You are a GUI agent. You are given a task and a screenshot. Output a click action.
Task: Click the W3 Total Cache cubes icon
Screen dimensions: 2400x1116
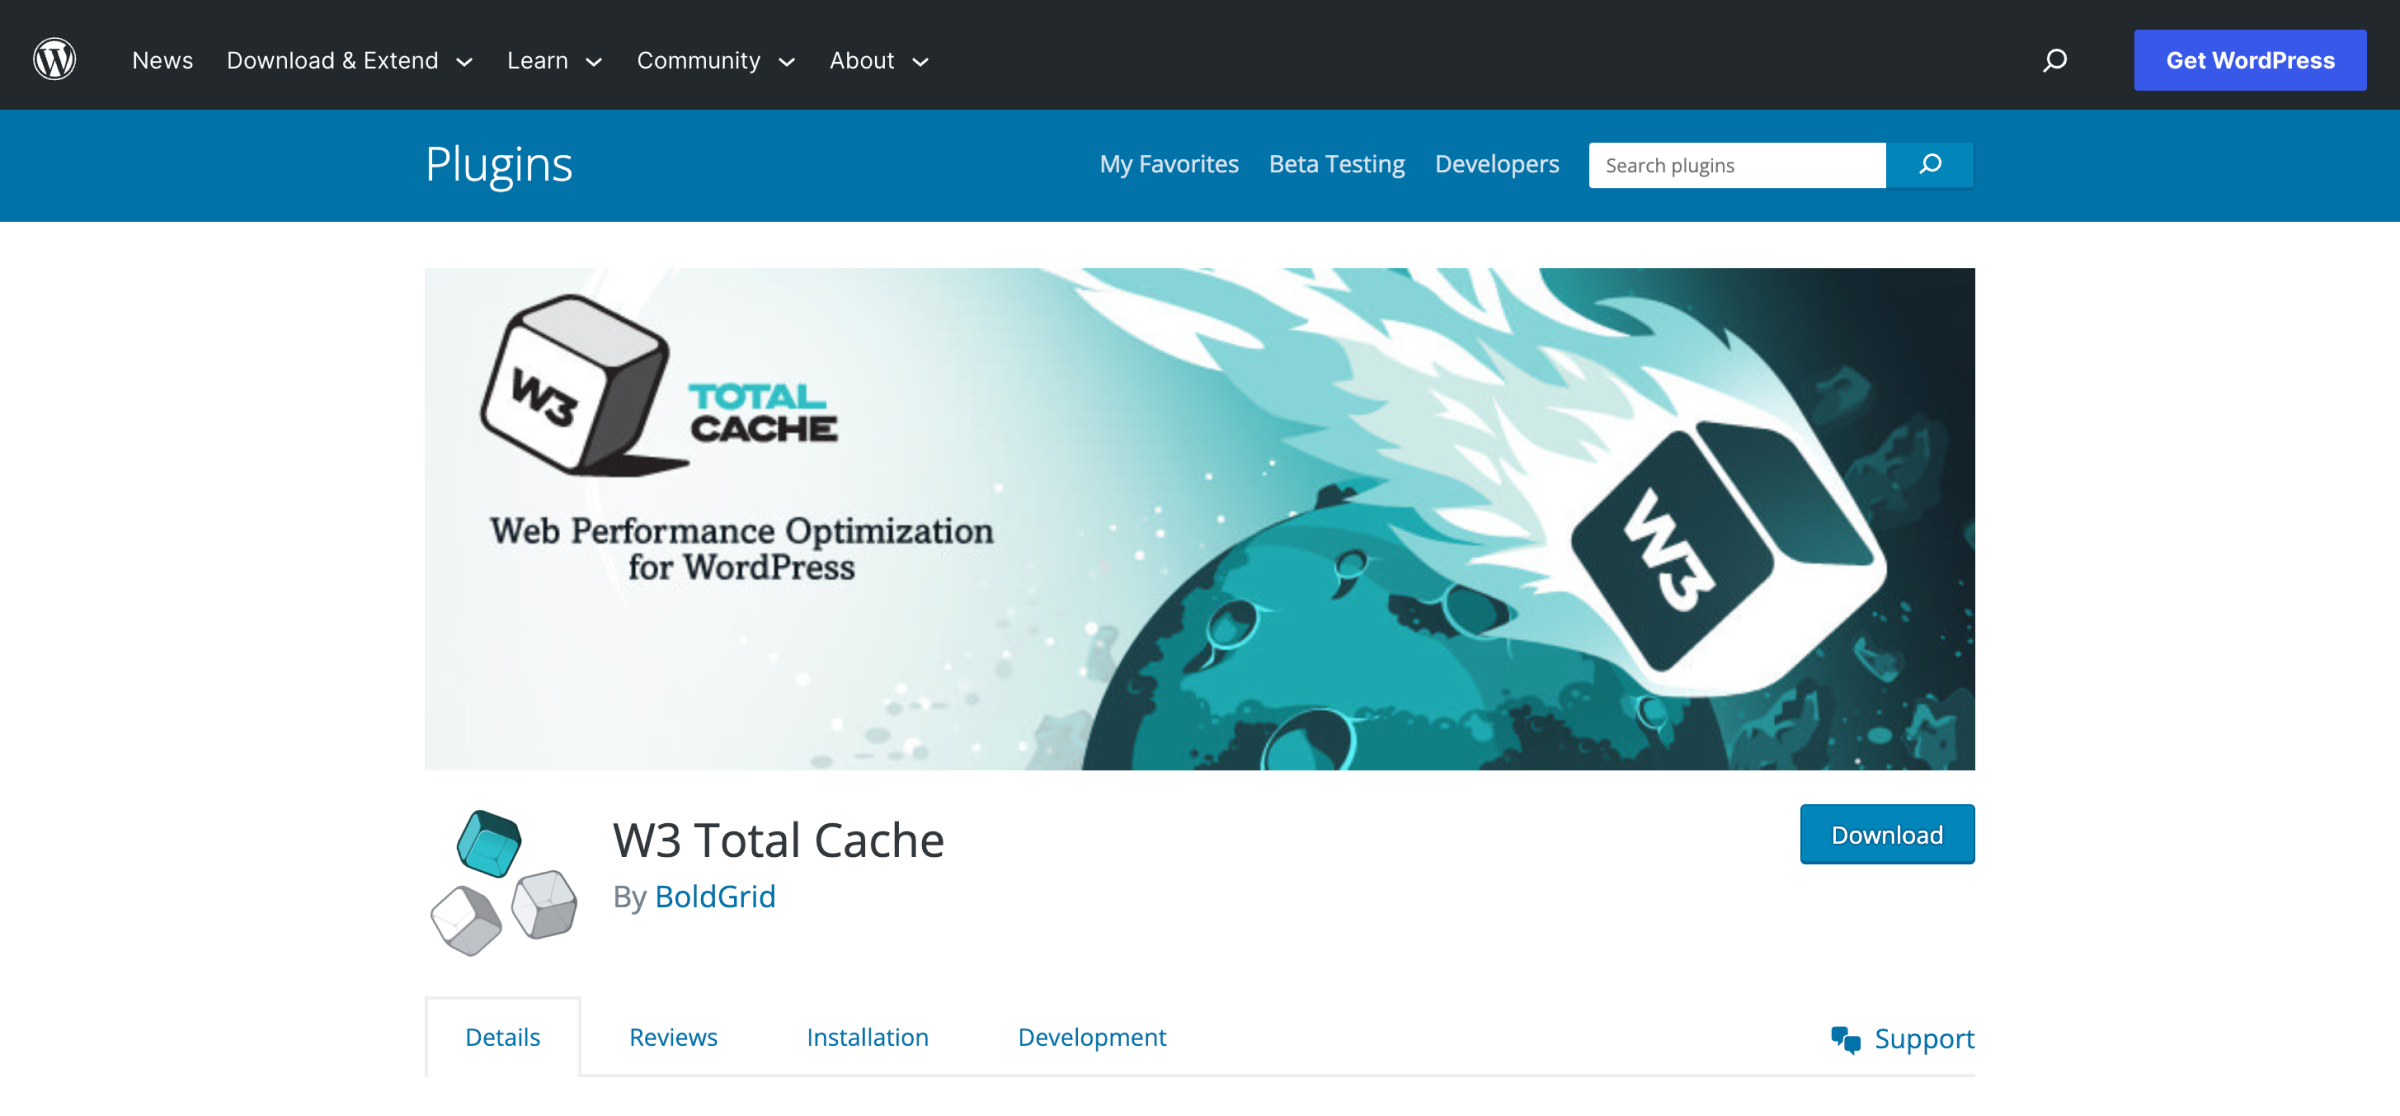point(503,883)
